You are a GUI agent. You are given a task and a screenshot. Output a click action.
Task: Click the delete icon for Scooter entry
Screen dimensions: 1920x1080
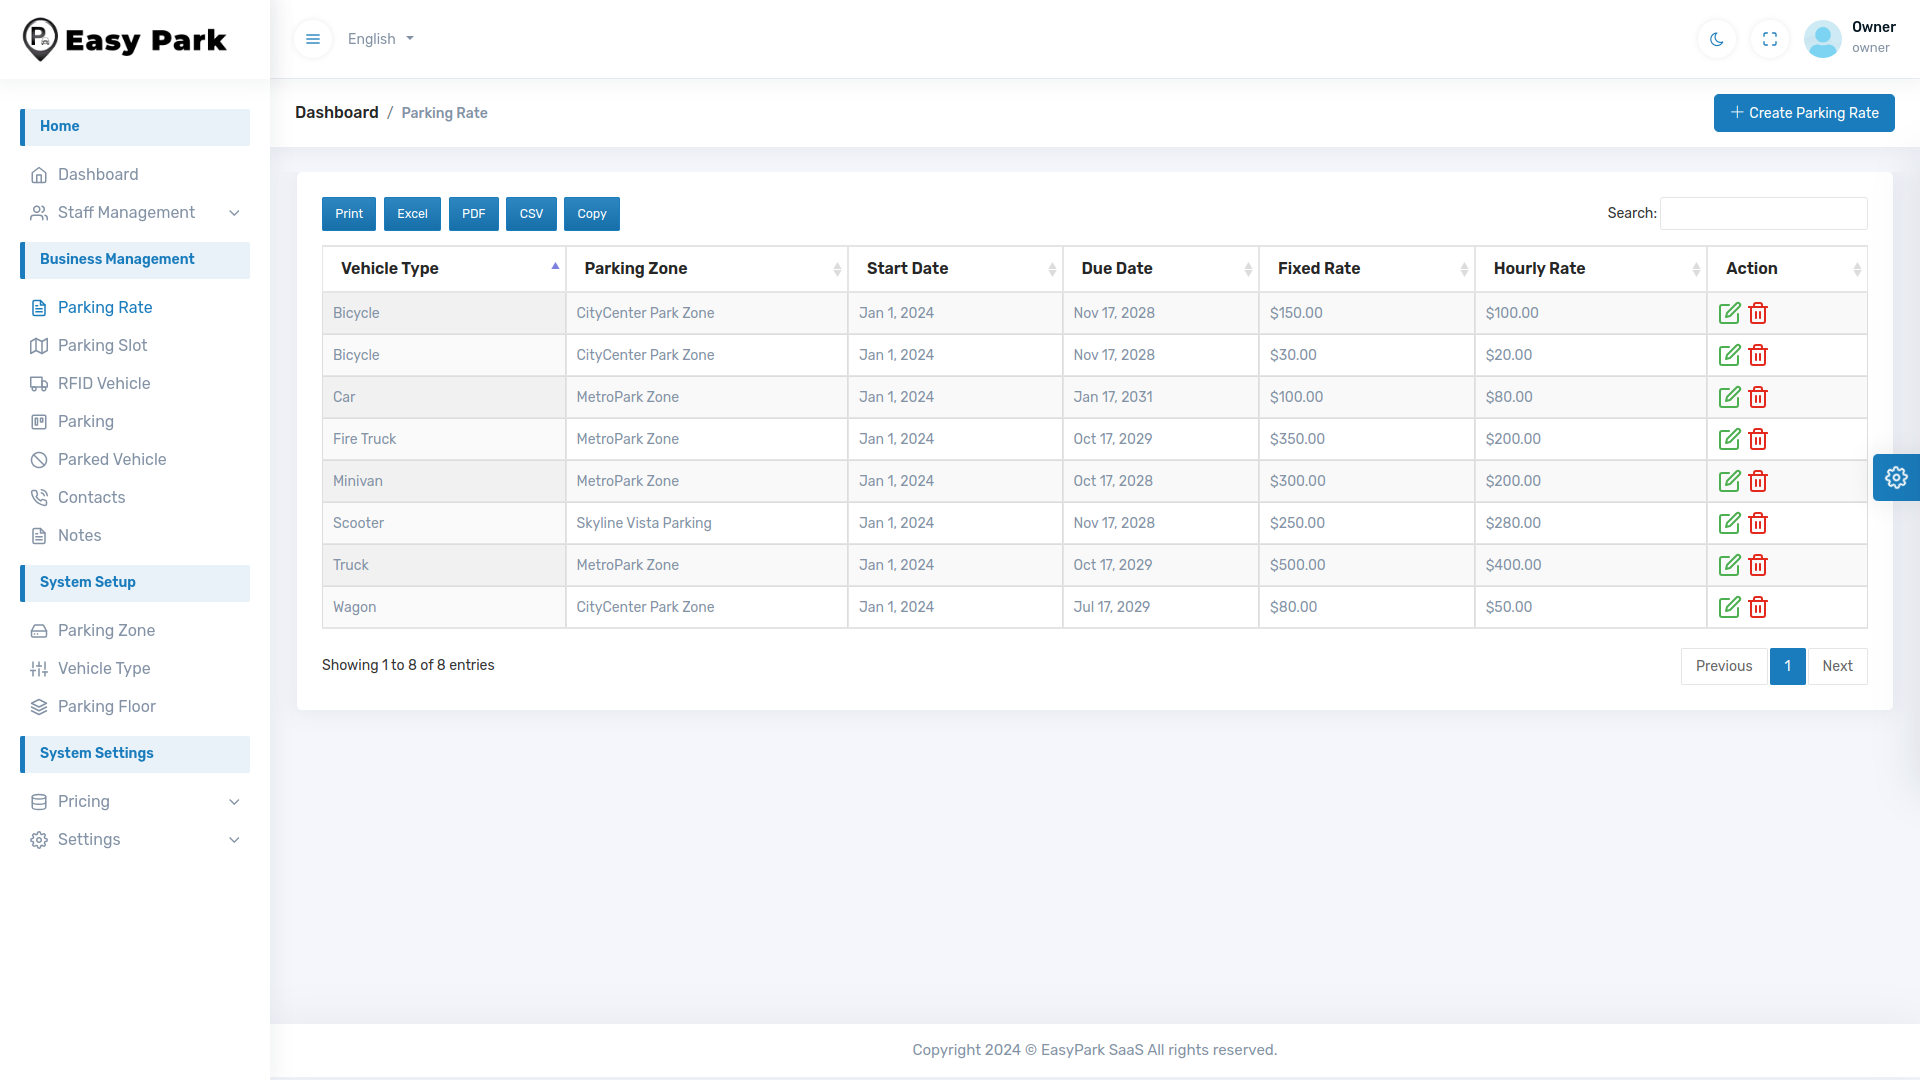point(1758,524)
